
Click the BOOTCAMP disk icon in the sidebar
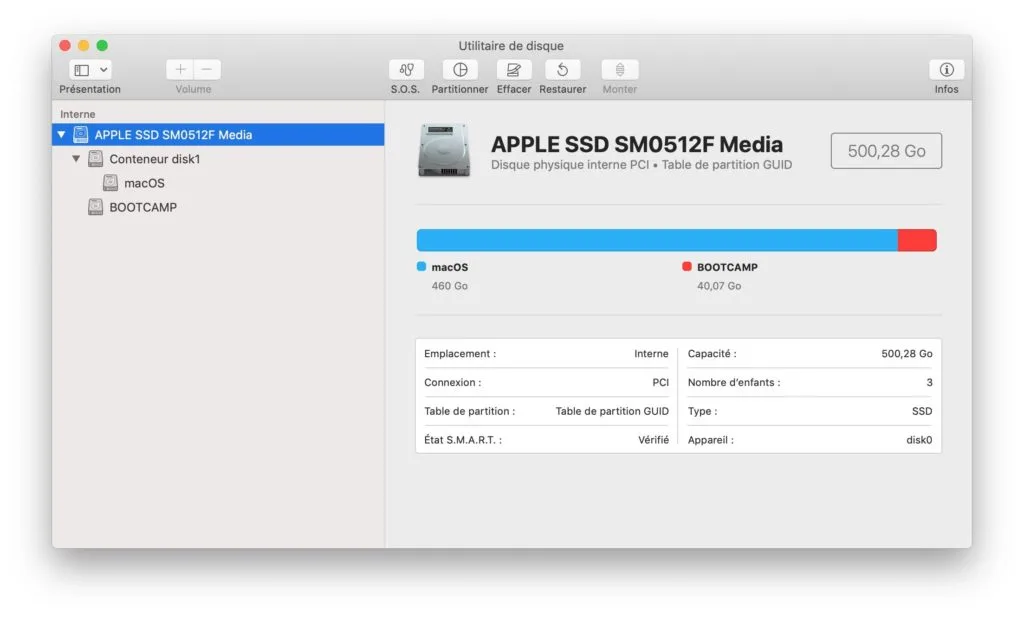pyautogui.click(x=95, y=207)
